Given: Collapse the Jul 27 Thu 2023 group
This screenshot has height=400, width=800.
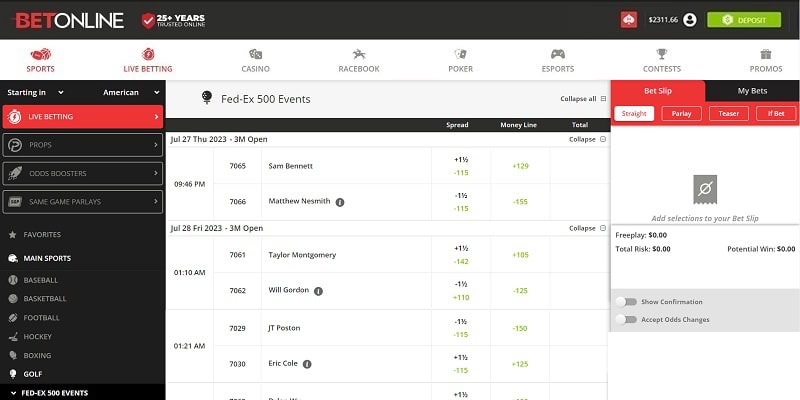Looking at the screenshot, I should click(588, 139).
